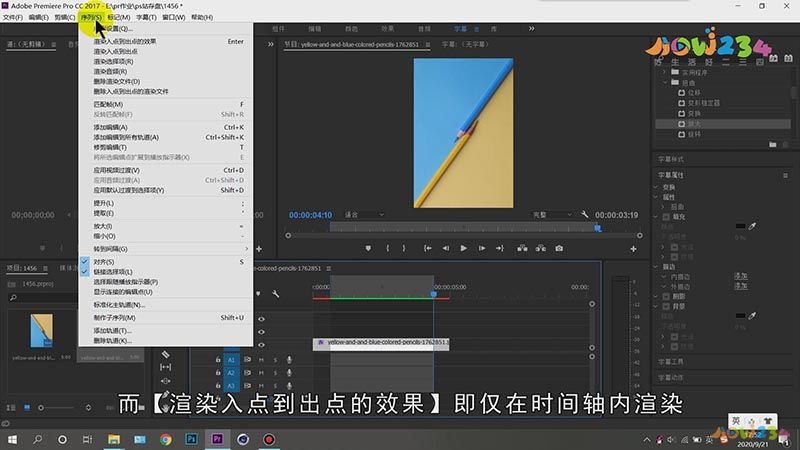Select 渲染入点到出点的效果 menu item
This screenshot has height=450, width=800.
pyautogui.click(x=166, y=41)
